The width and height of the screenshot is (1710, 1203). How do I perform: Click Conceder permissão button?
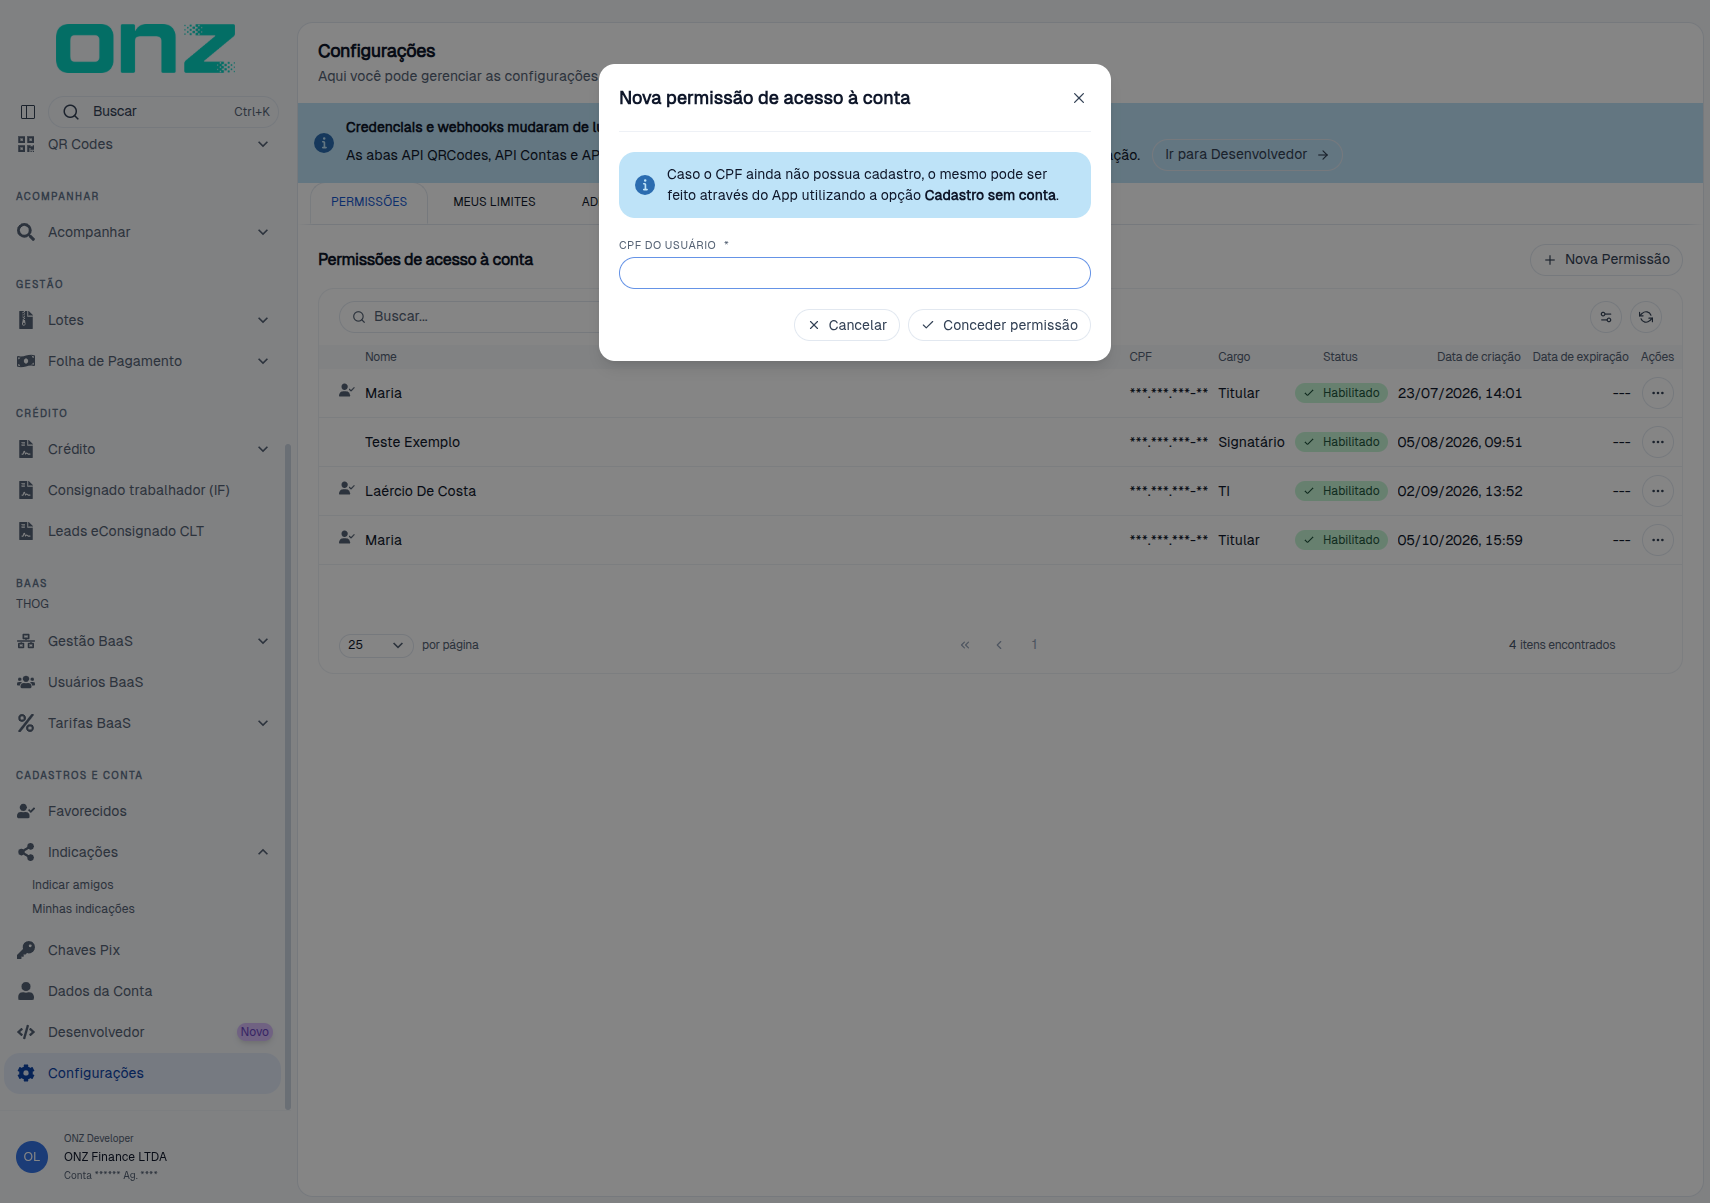(999, 325)
